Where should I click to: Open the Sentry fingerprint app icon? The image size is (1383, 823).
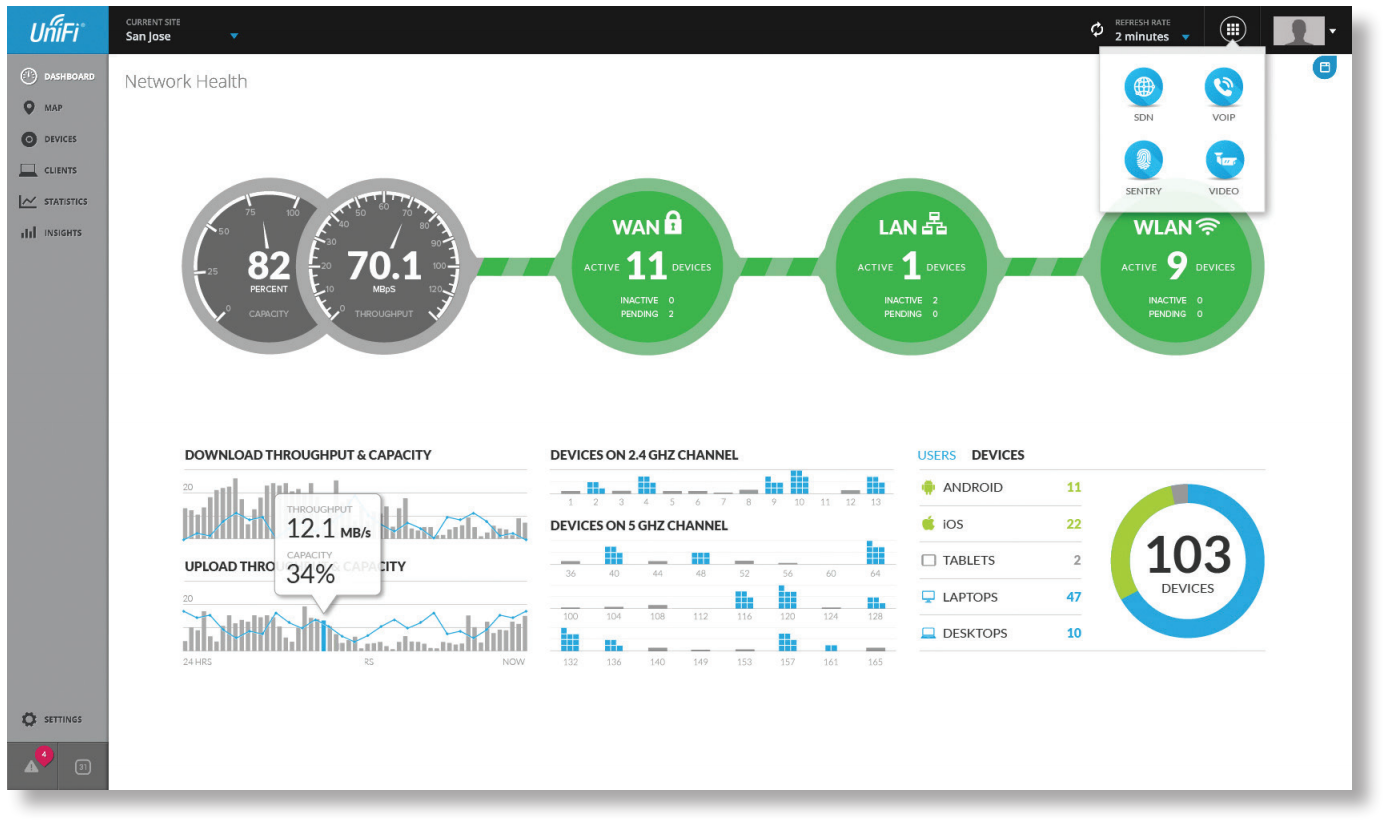(1143, 161)
